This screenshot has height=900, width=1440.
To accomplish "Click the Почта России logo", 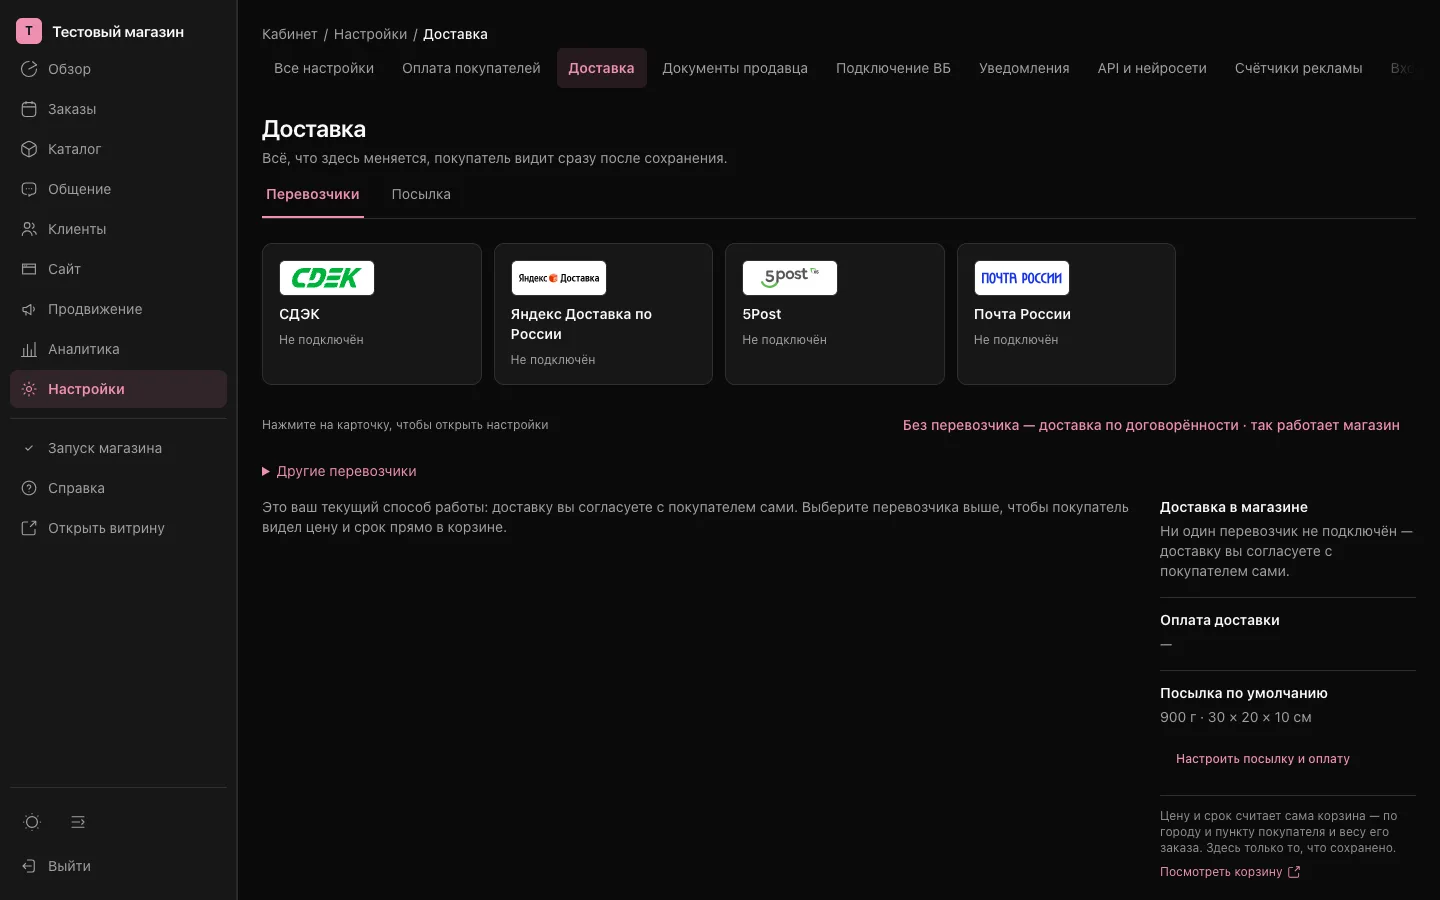I will 1022,278.
